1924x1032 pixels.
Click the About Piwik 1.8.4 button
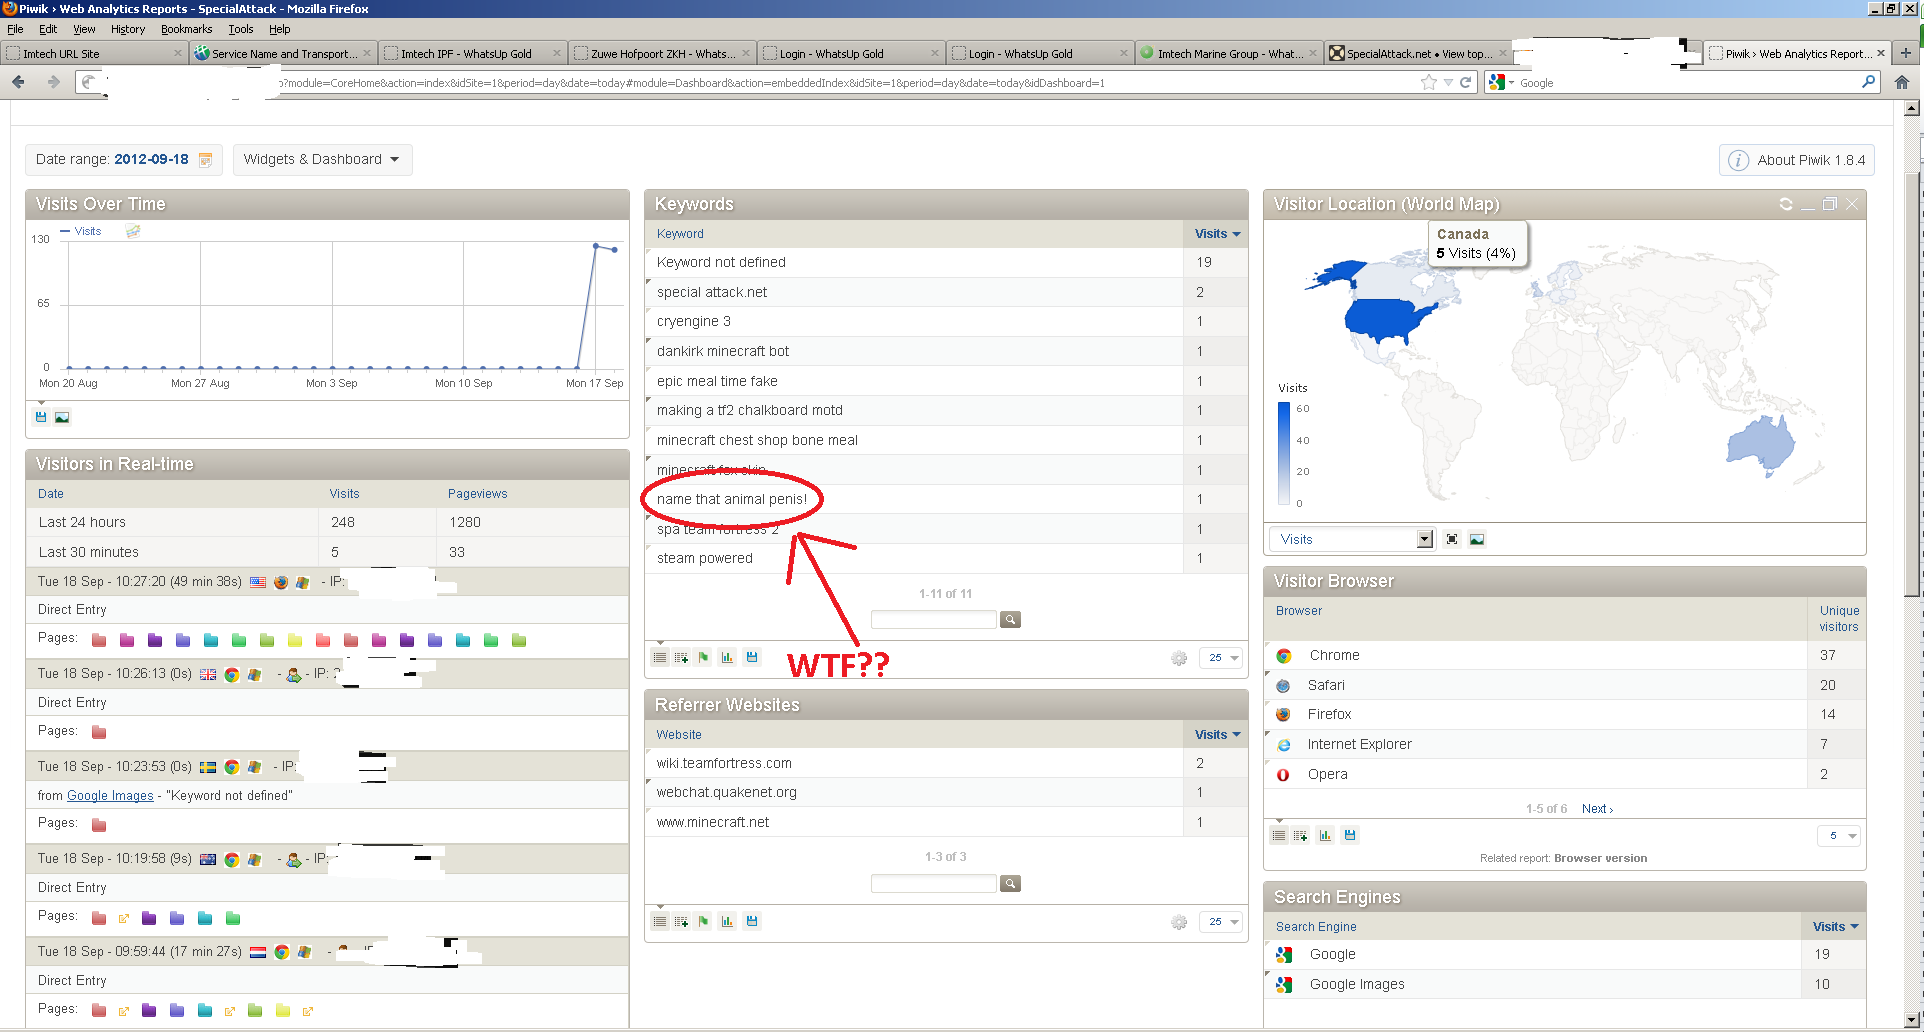click(x=1797, y=160)
